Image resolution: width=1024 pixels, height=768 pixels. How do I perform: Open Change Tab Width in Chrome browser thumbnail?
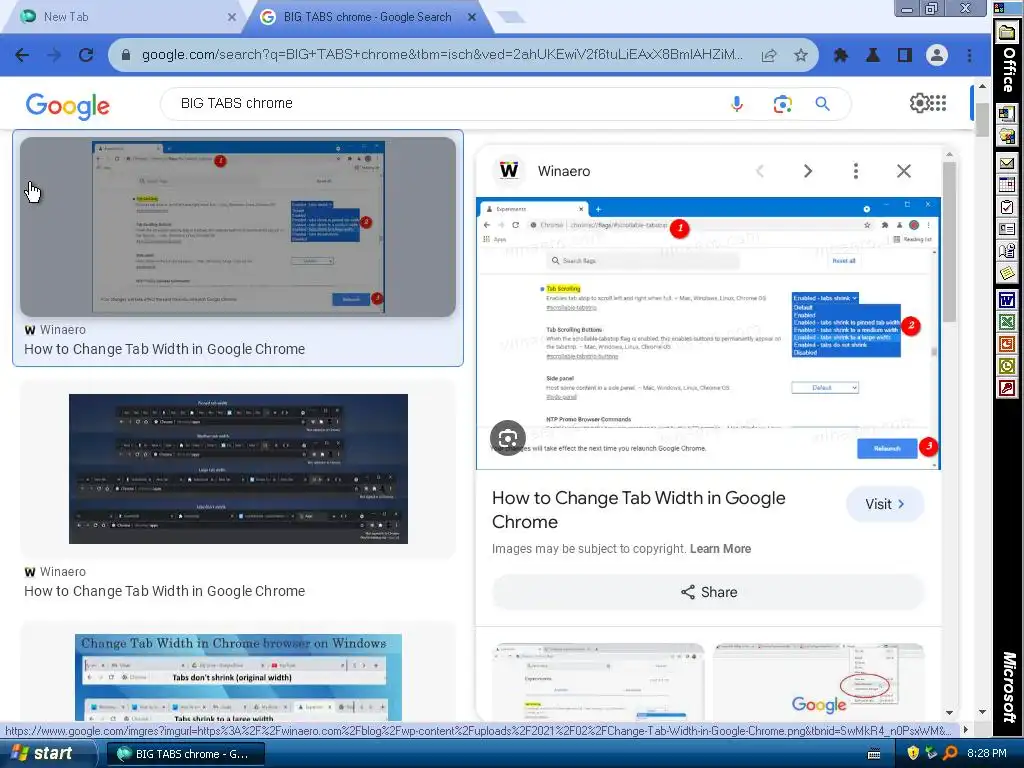coord(238,677)
